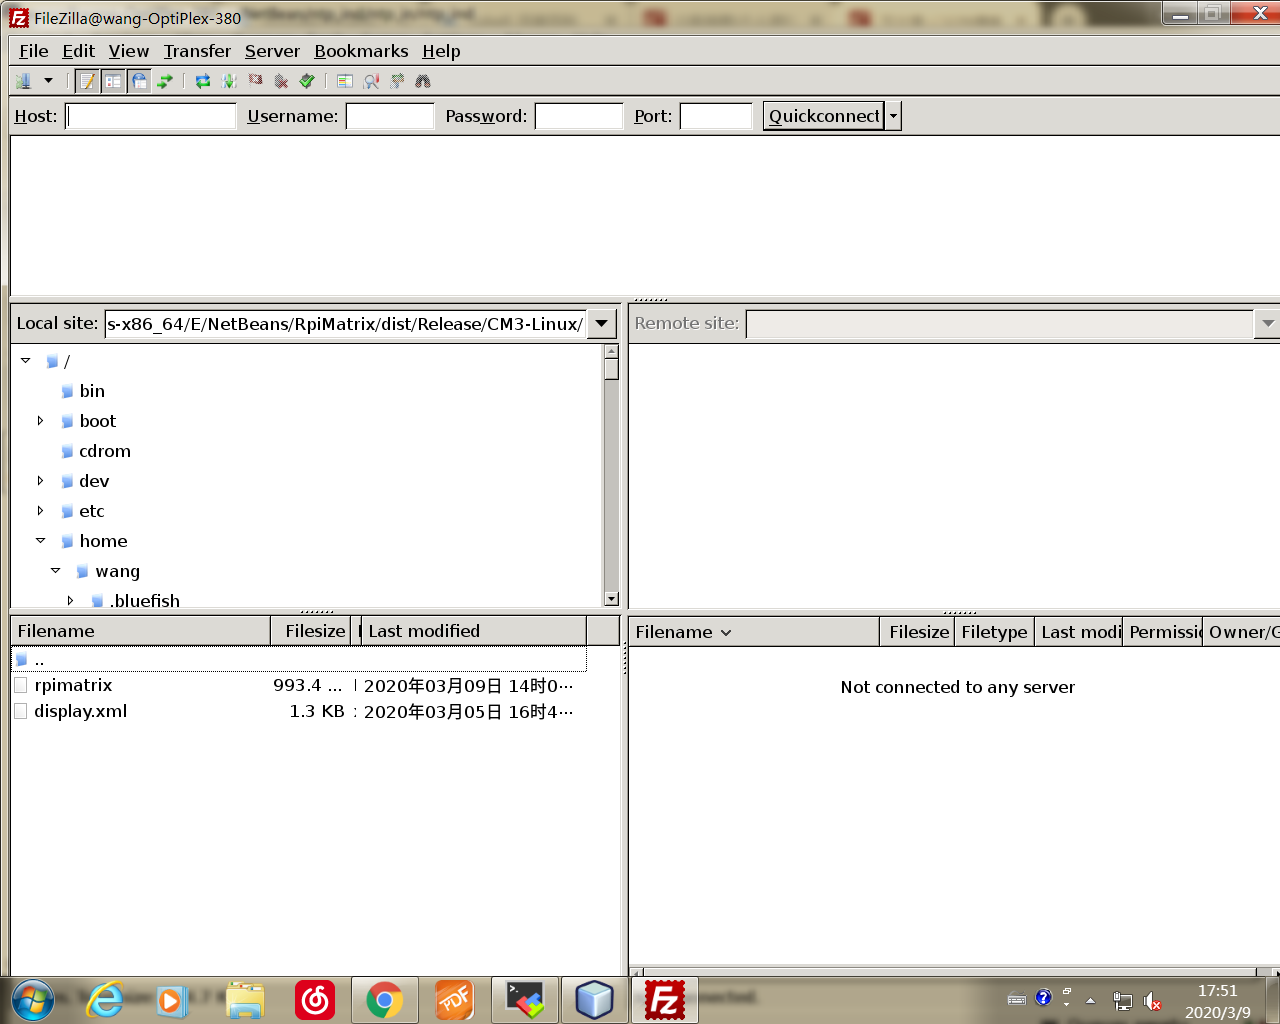Open the View menu
Viewport: 1280px width, 1024px height.
tap(128, 51)
